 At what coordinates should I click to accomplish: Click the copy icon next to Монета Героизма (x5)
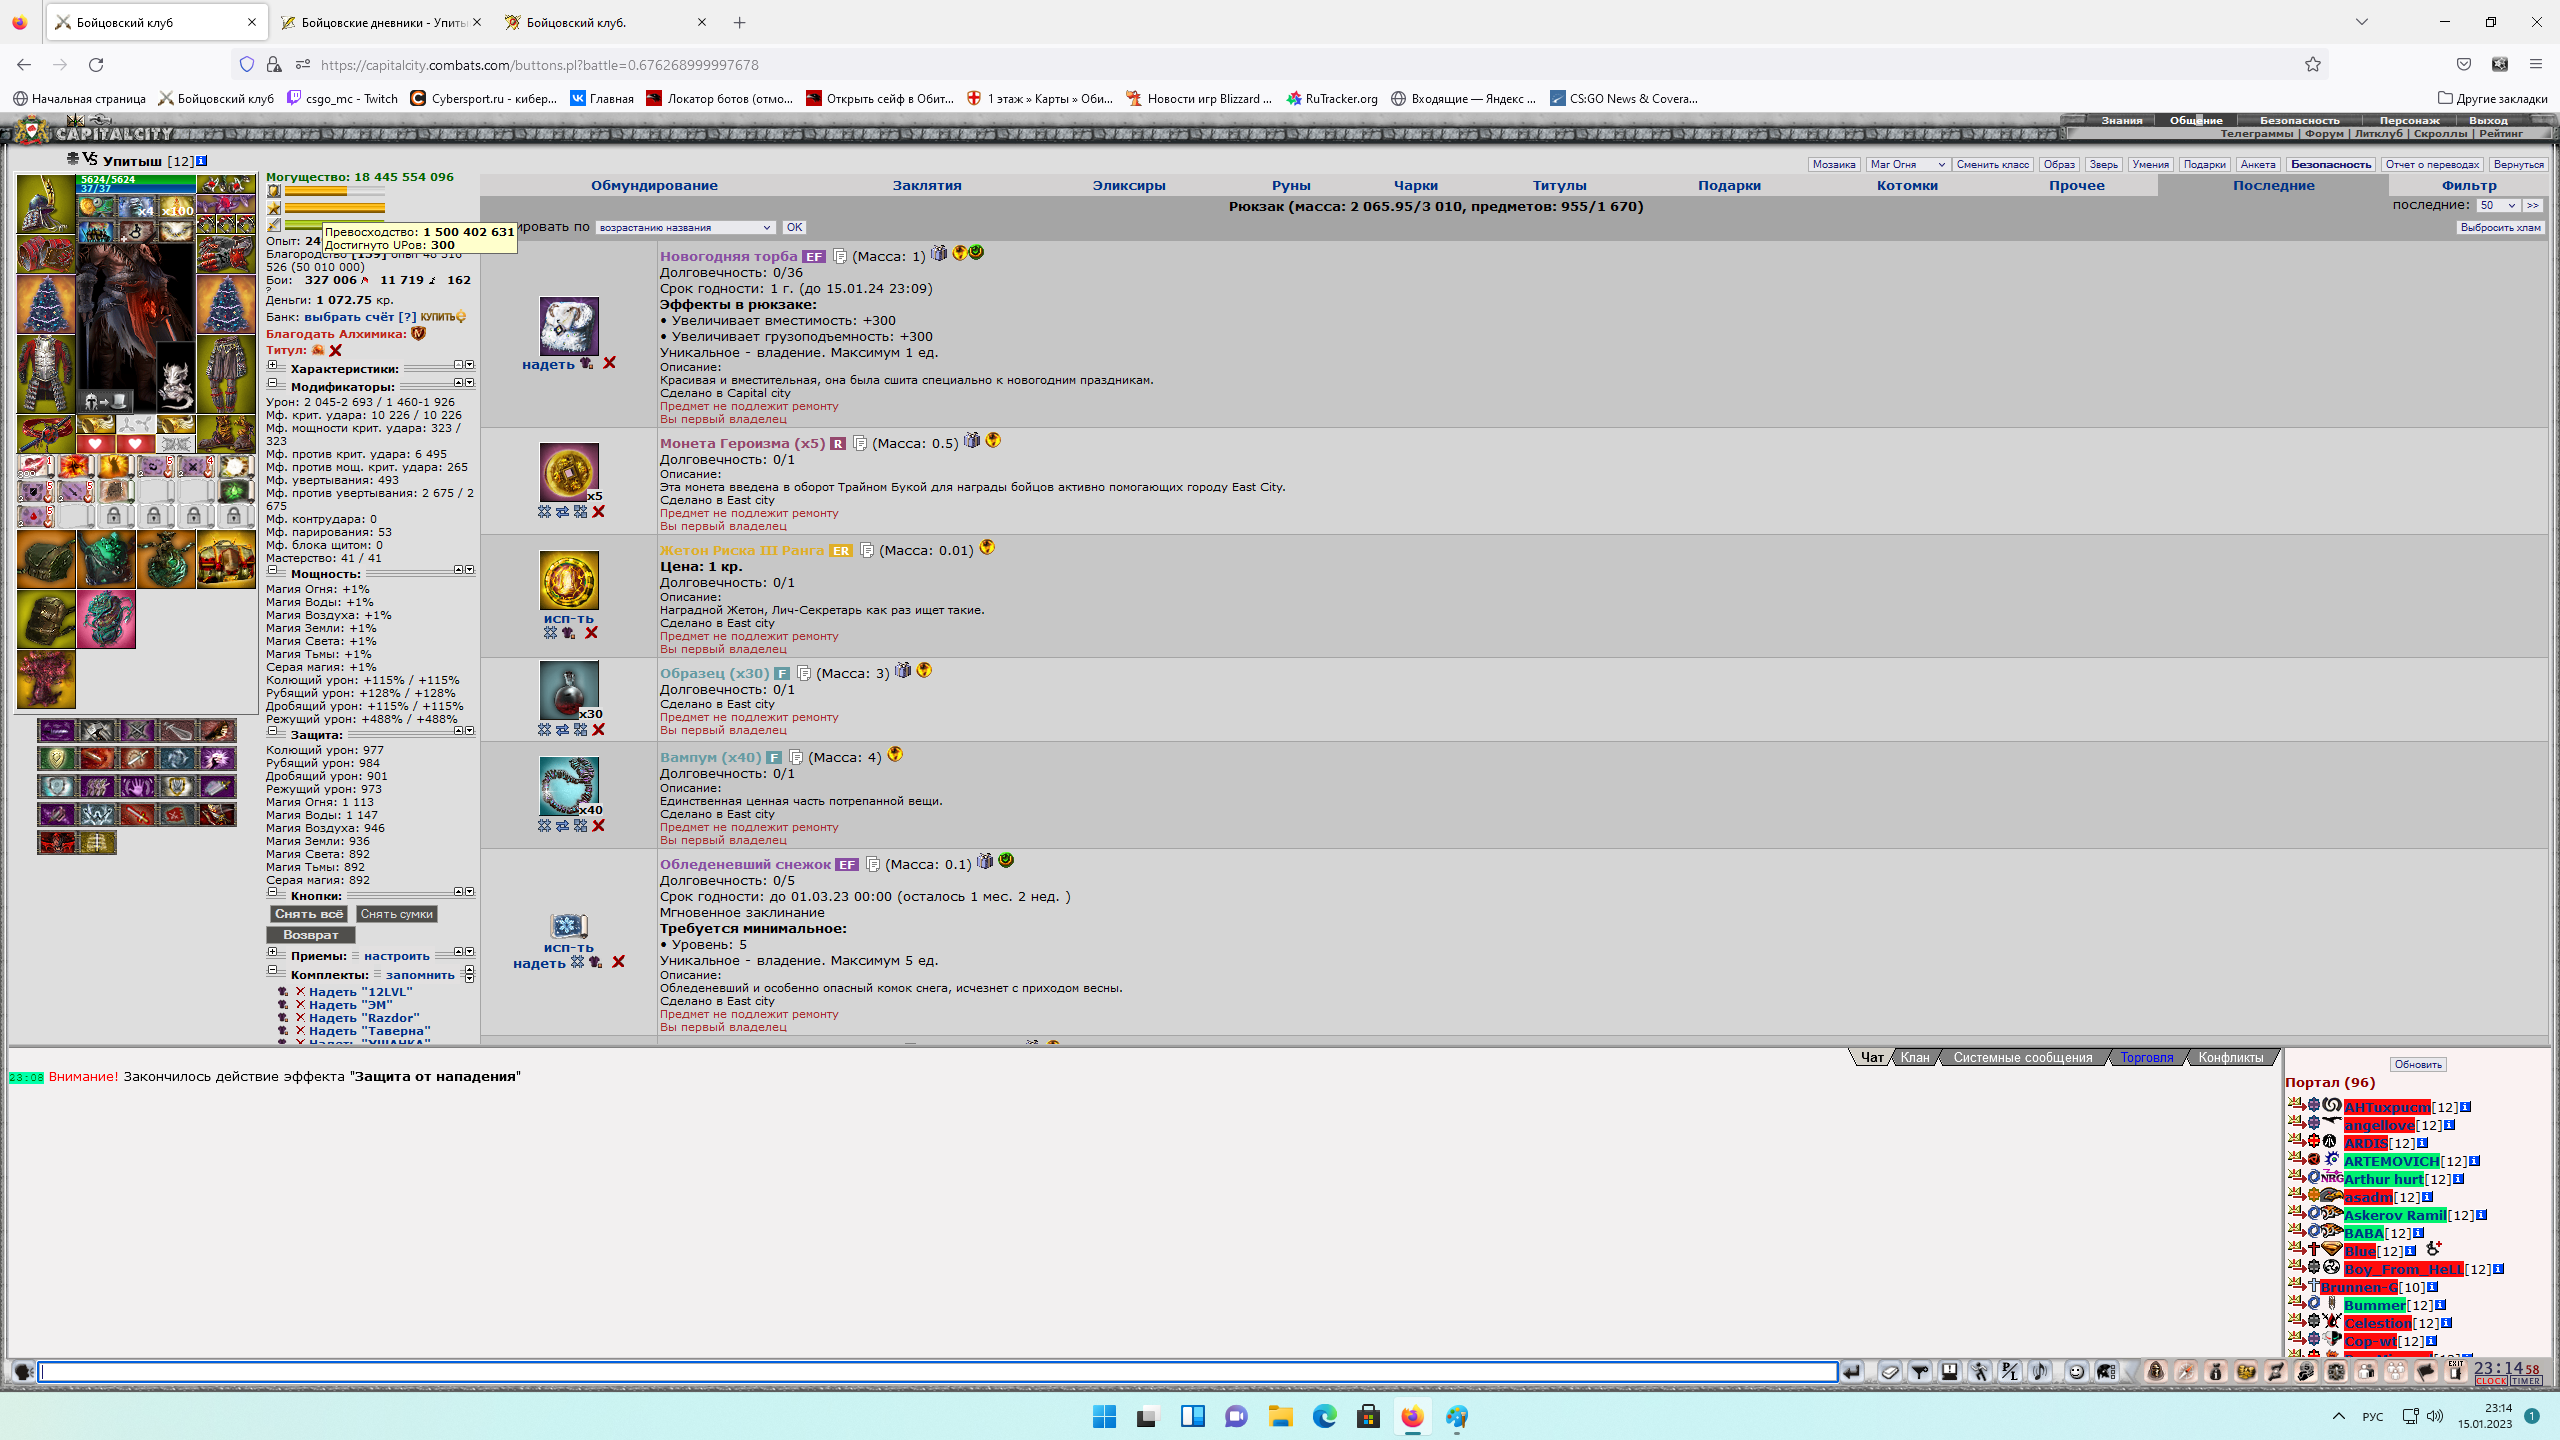(x=859, y=443)
